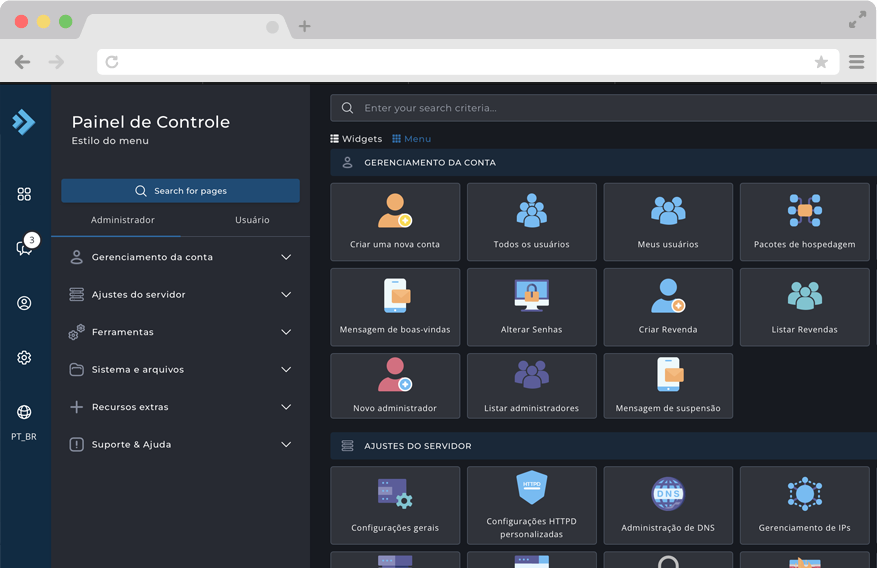This screenshot has width=877, height=568.
Task: Click the panel logo at top left
Action: coord(24,122)
